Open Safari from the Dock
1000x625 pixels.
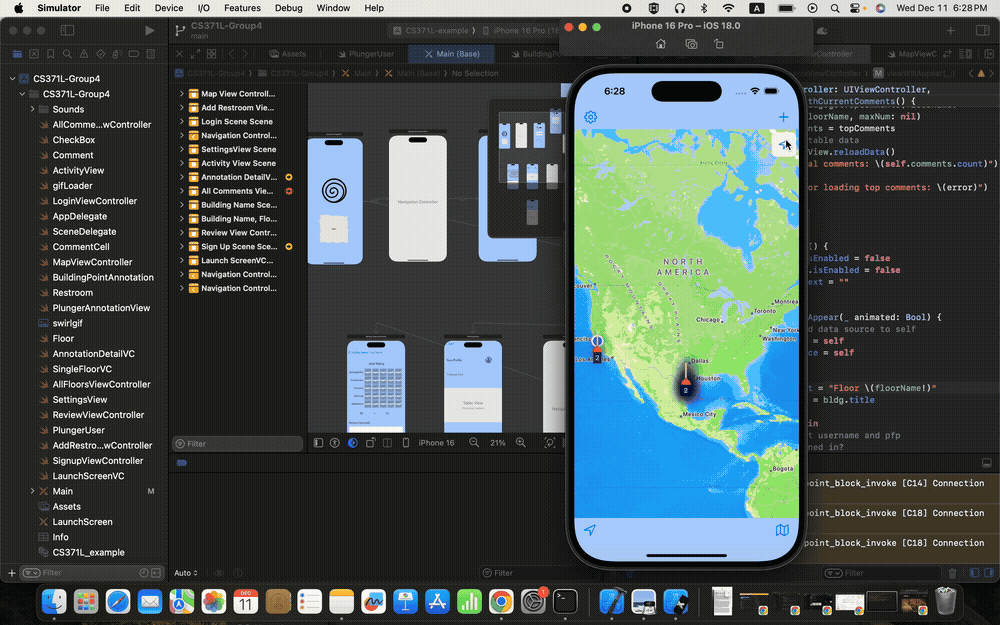coord(118,601)
